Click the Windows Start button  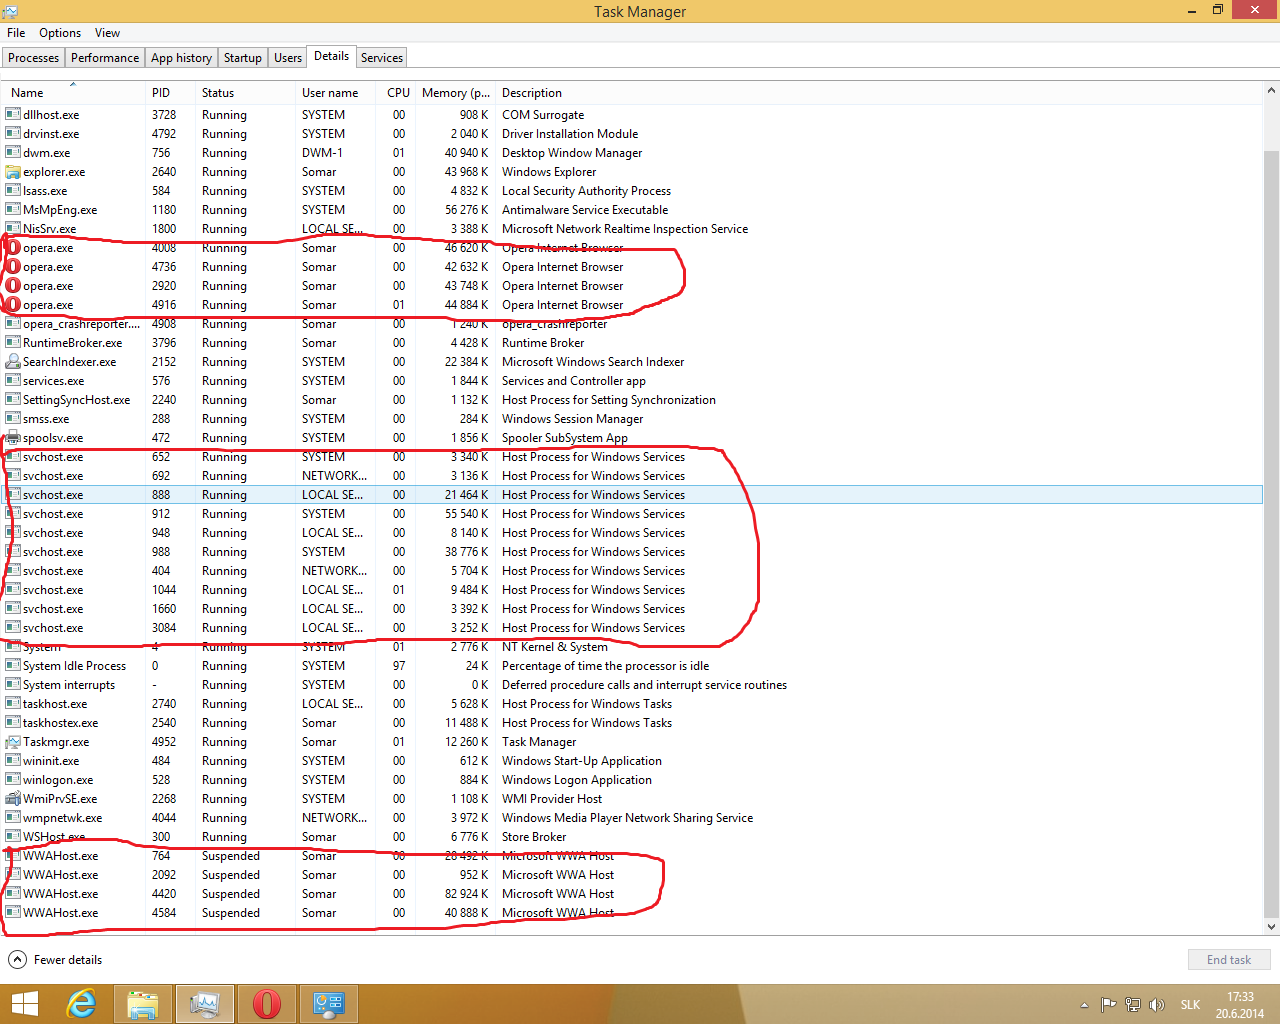[x=24, y=1004]
